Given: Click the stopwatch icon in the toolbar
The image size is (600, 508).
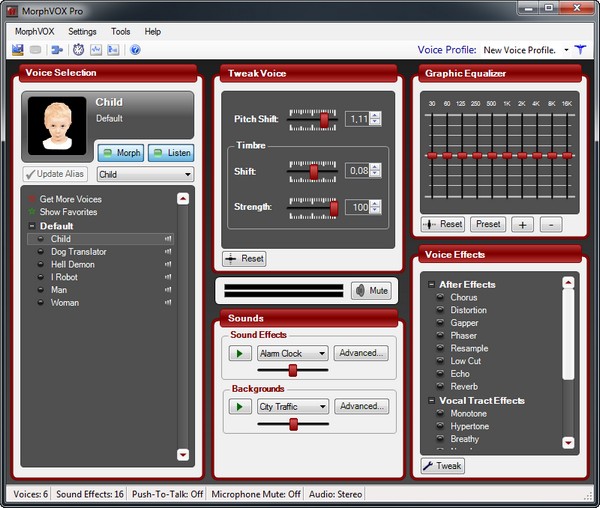Looking at the screenshot, I should [x=78, y=49].
